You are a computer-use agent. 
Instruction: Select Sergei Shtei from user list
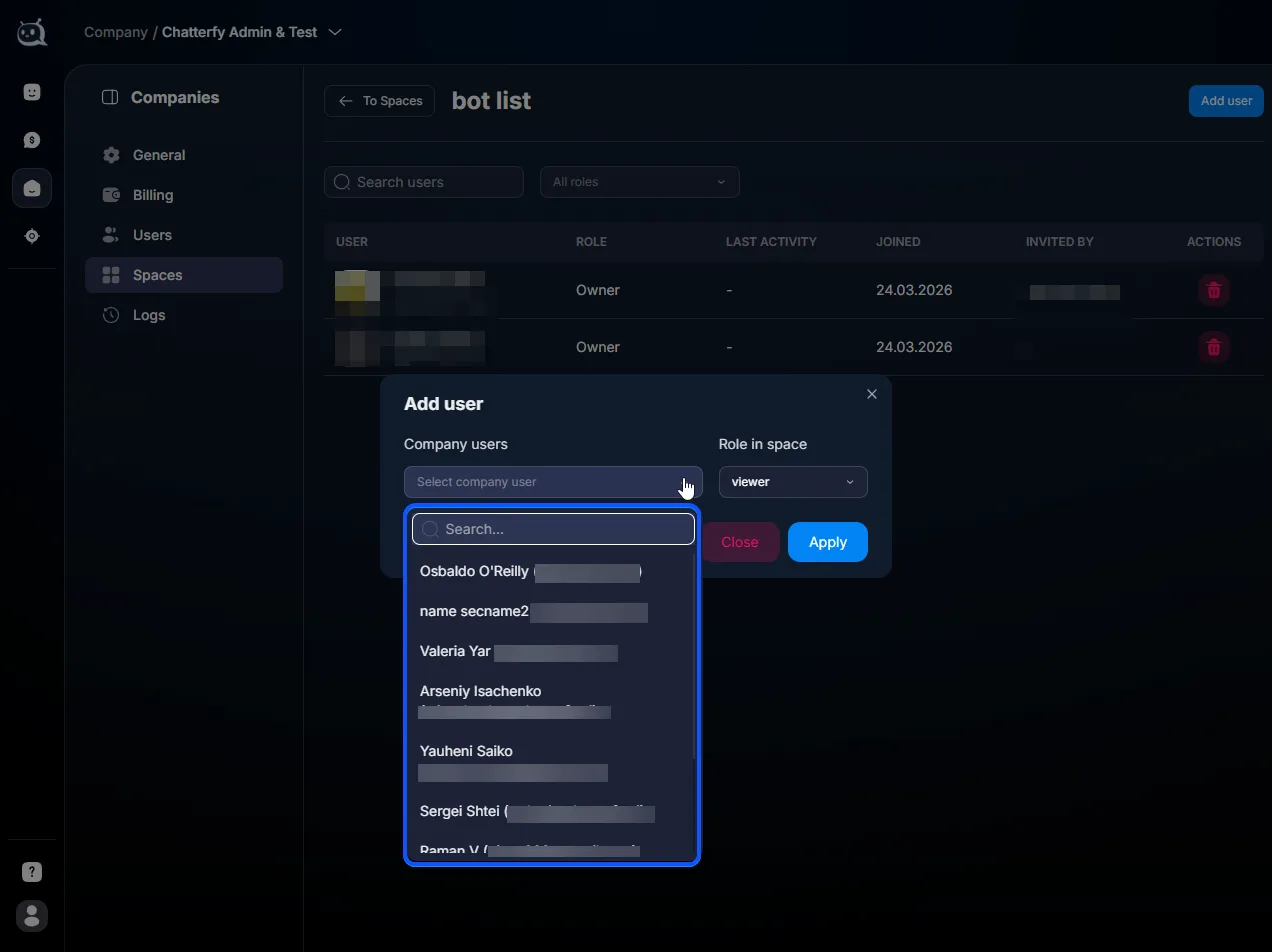(x=552, y=812)
